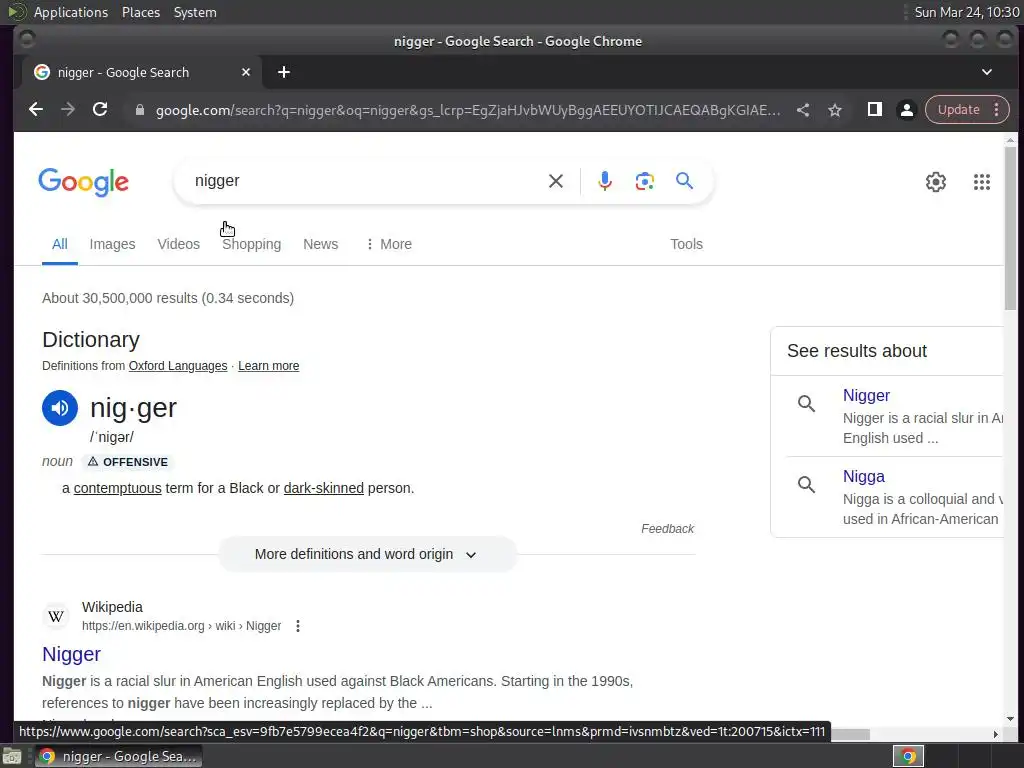Open the Oxford Languages link

[178, 366]
